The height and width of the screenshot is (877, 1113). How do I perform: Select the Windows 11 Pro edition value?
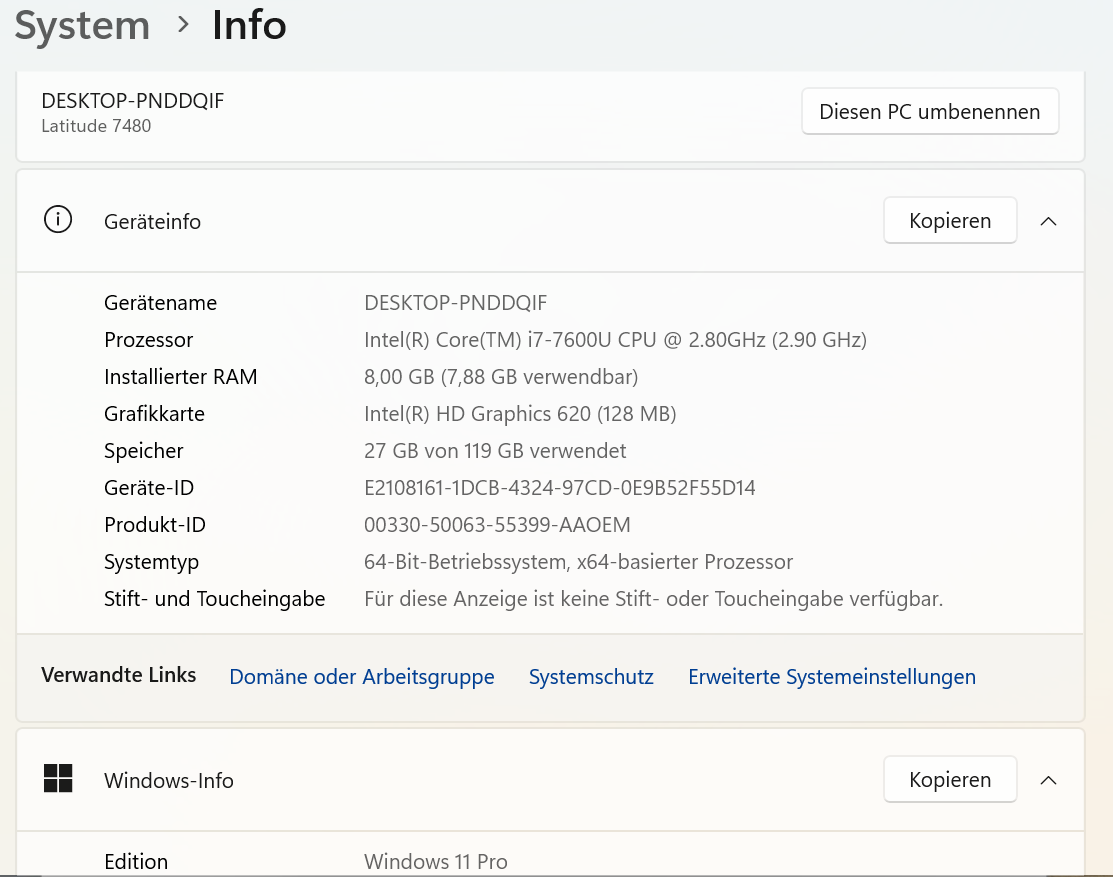436,861
